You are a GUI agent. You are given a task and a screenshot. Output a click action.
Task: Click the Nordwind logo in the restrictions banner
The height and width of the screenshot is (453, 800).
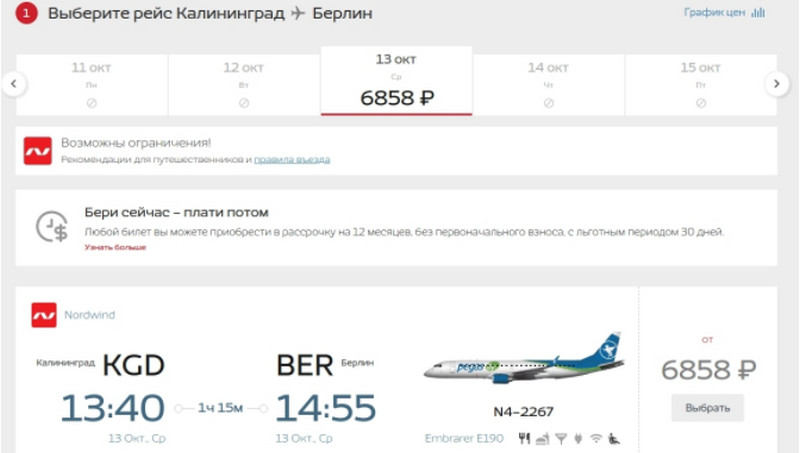point(38,151)
